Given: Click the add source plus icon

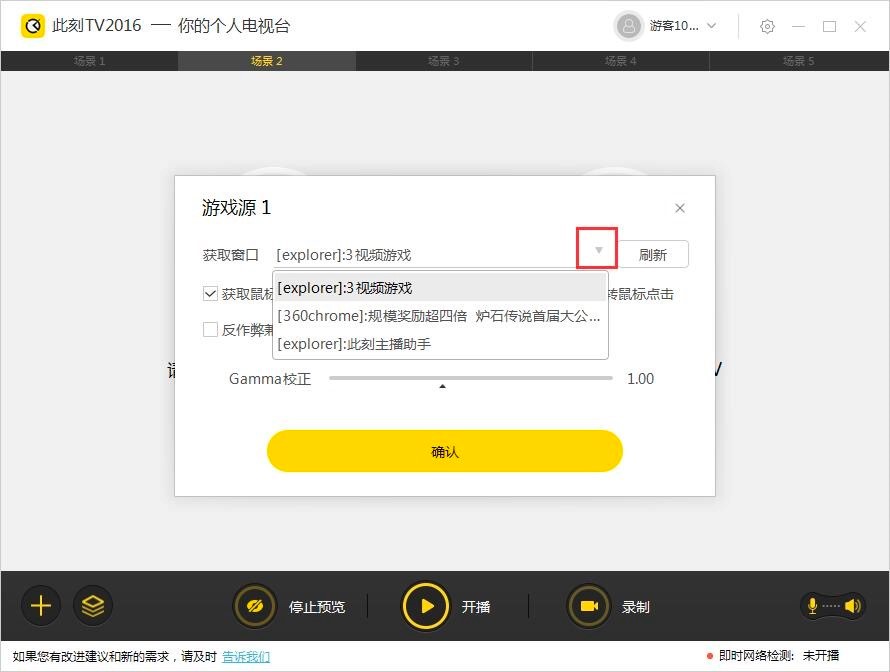Looking at the screenshot, I should click(40, 605).
